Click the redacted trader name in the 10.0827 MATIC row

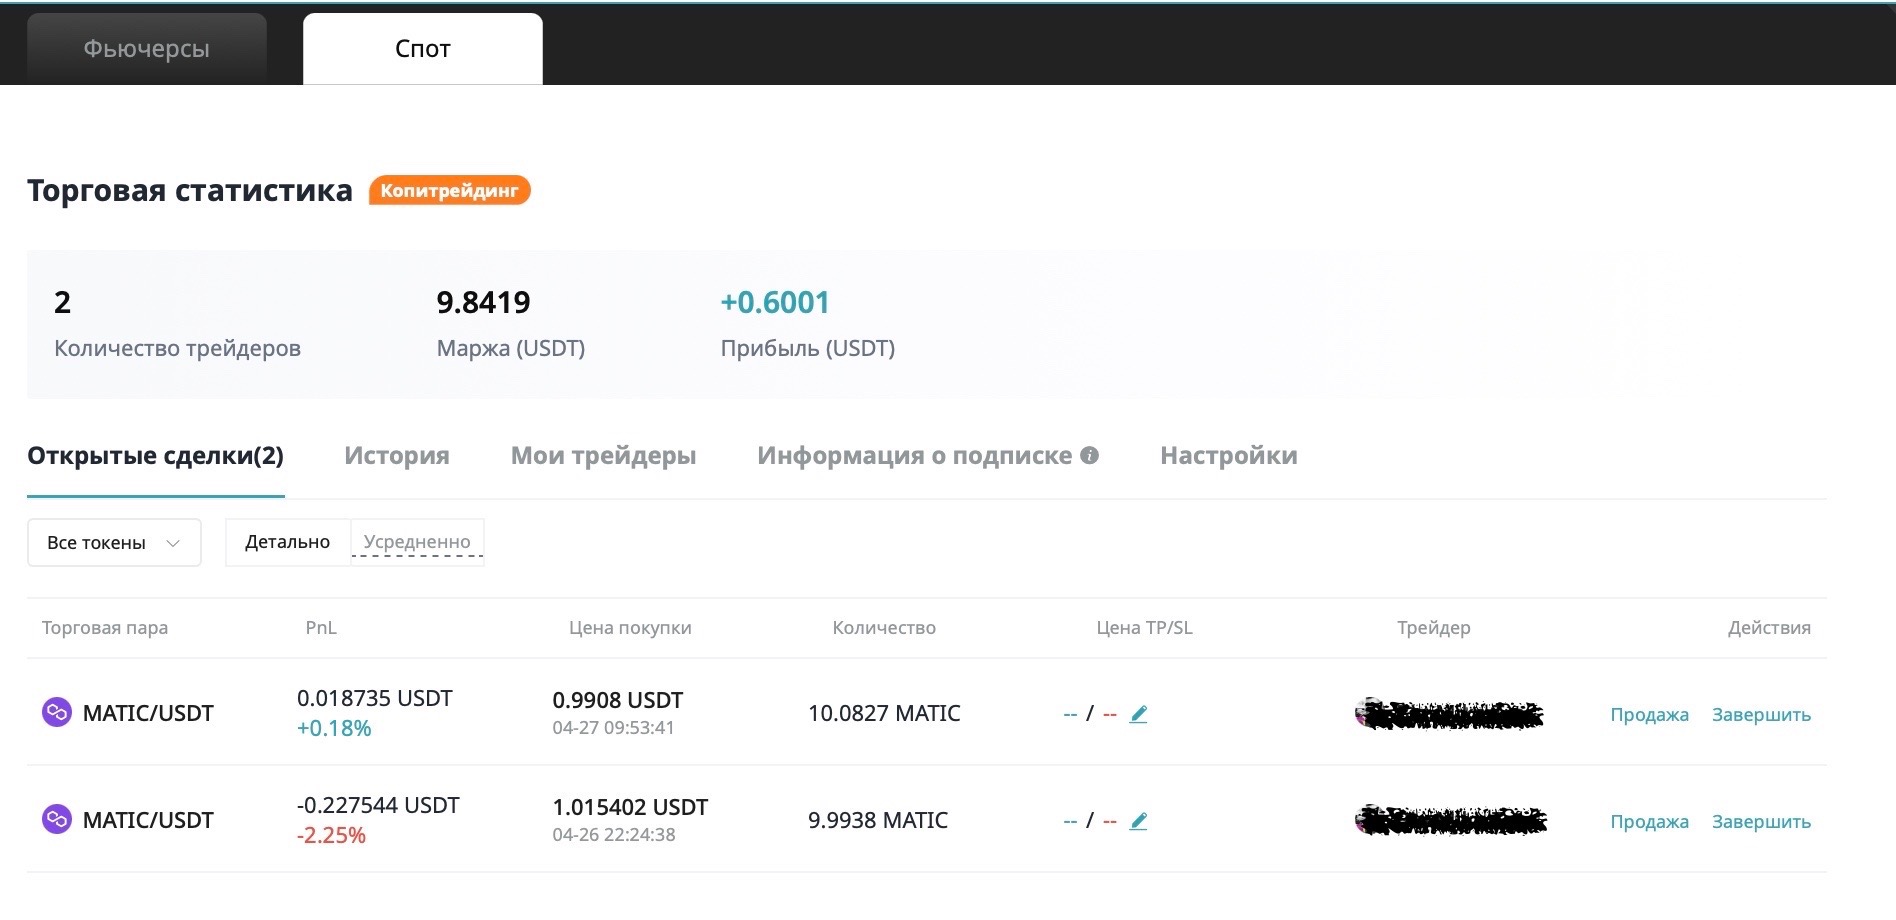(x=1449, y=714)
